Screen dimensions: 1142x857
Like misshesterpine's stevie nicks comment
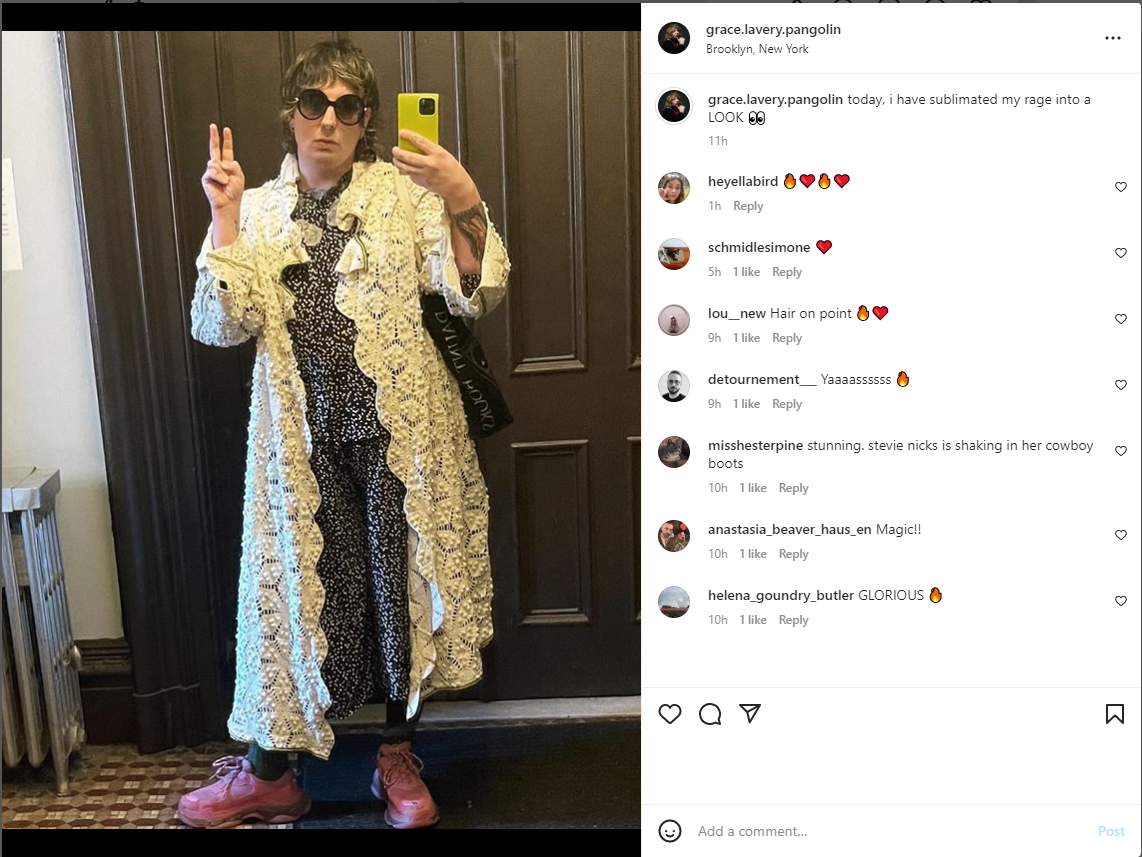tap(1121, 451)
